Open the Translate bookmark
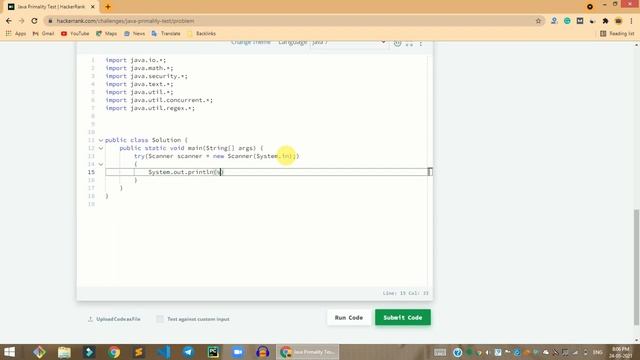Viewport: 640px width, 360px height. coord(166,33)
